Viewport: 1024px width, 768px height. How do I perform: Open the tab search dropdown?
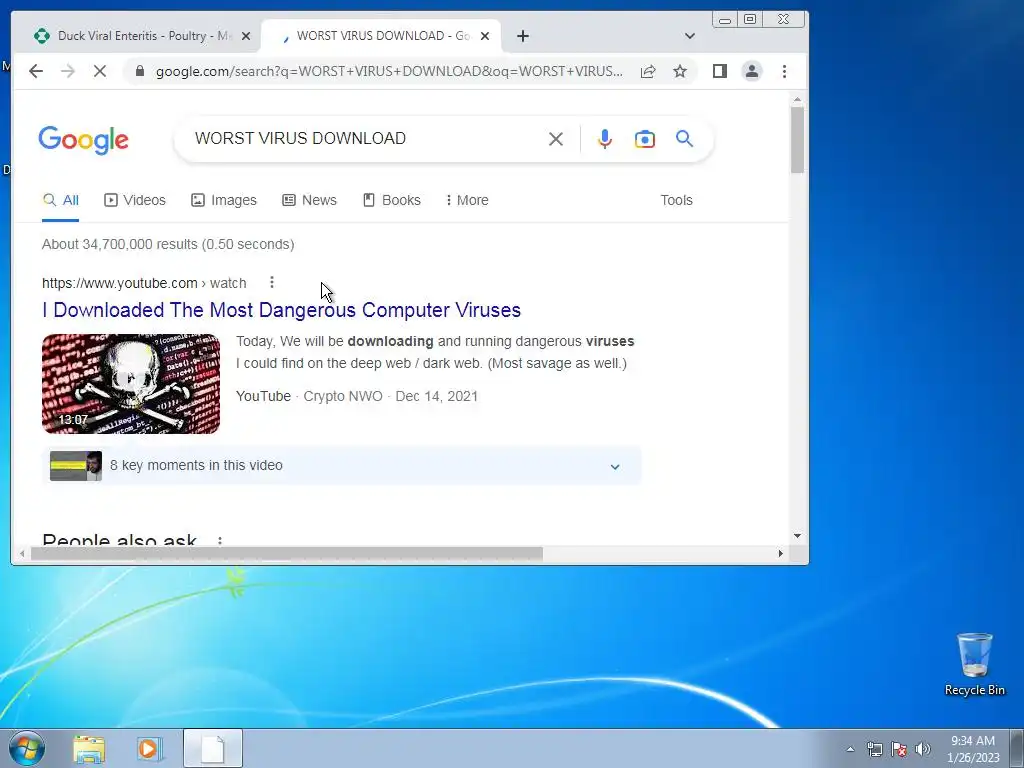(690, 36)
